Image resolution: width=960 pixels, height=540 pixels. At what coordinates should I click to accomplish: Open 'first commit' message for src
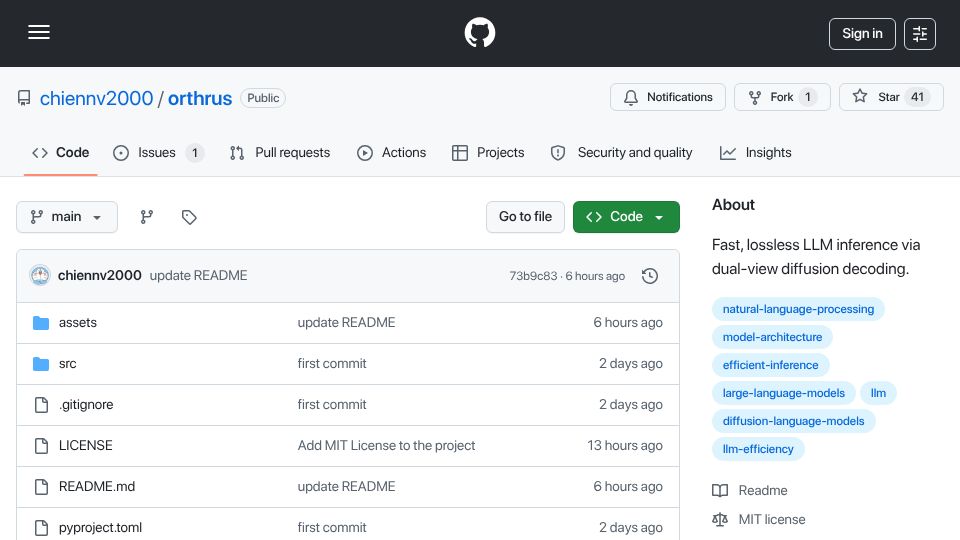pos(332,364)
